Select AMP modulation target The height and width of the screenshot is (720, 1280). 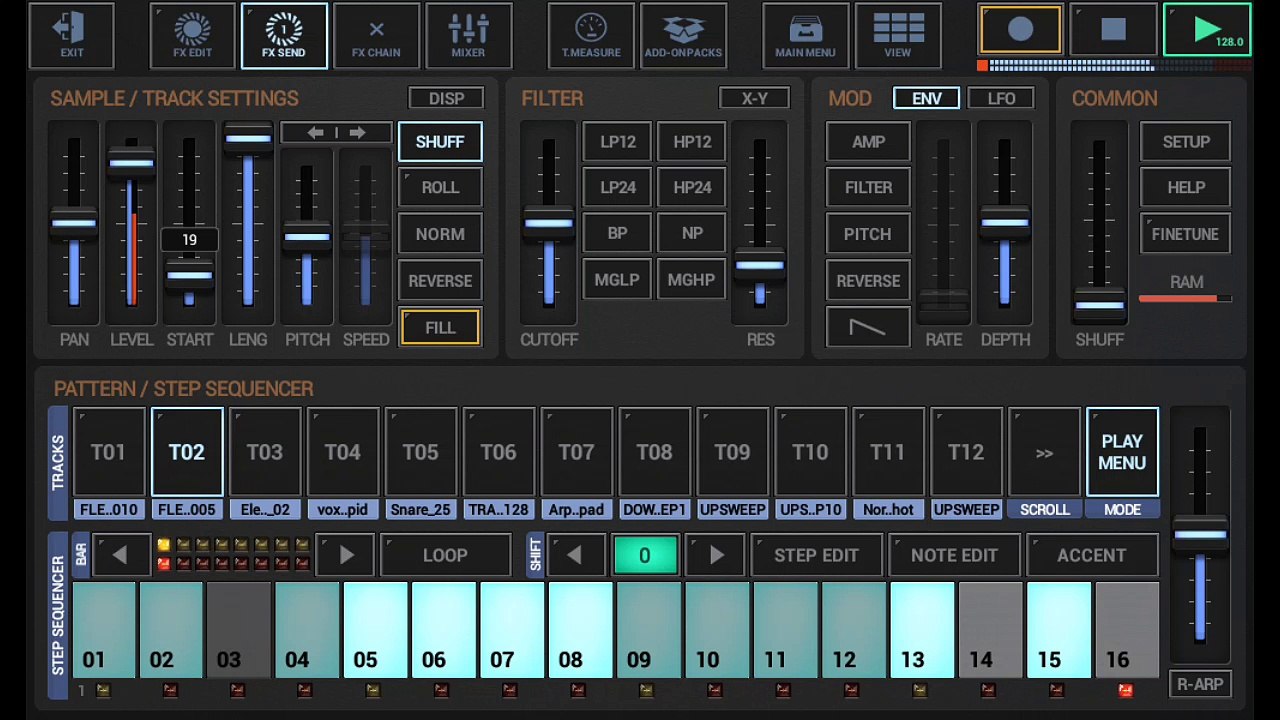click(x=868, y=142)
